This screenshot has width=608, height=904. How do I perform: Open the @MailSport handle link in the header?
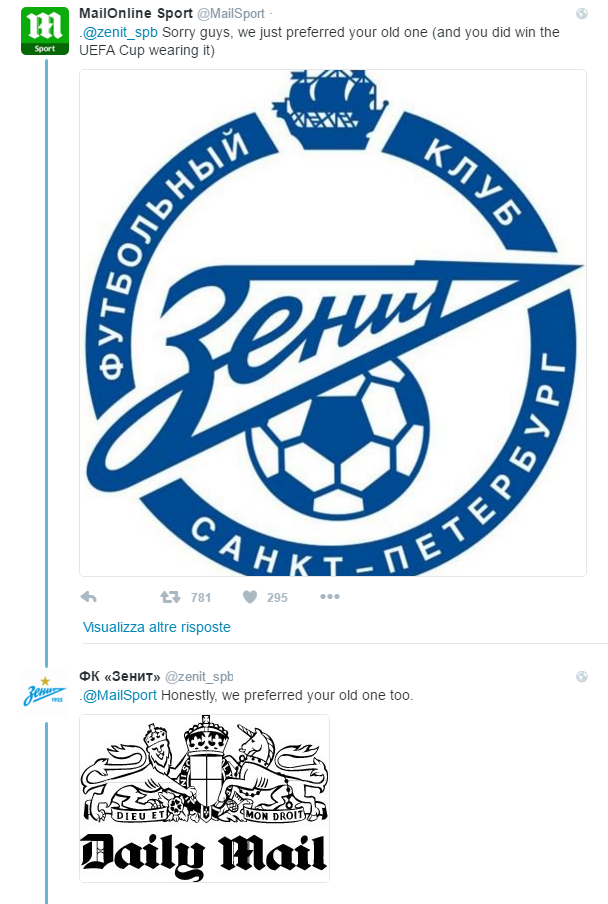point(231,13)
